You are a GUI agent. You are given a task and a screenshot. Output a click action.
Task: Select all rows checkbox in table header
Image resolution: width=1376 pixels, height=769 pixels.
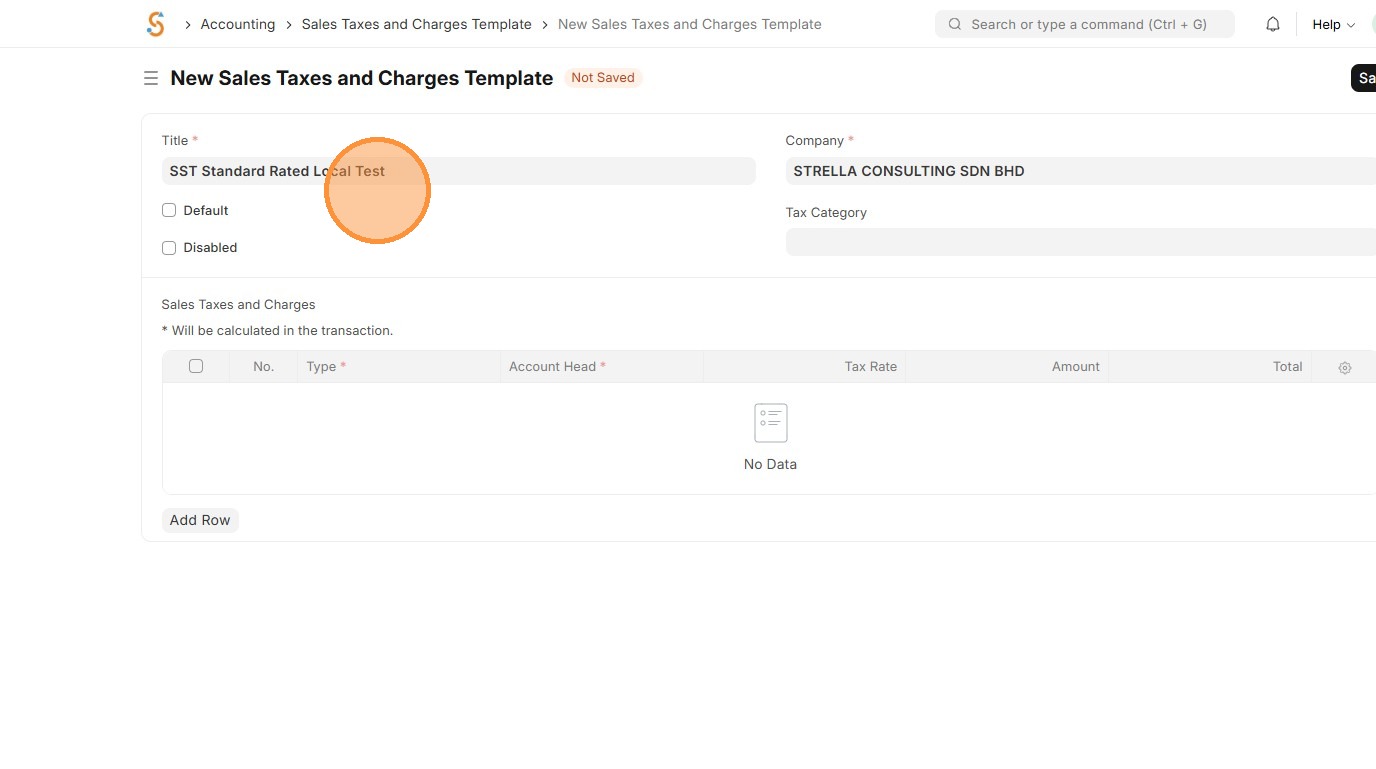click(x=196, y=366)
